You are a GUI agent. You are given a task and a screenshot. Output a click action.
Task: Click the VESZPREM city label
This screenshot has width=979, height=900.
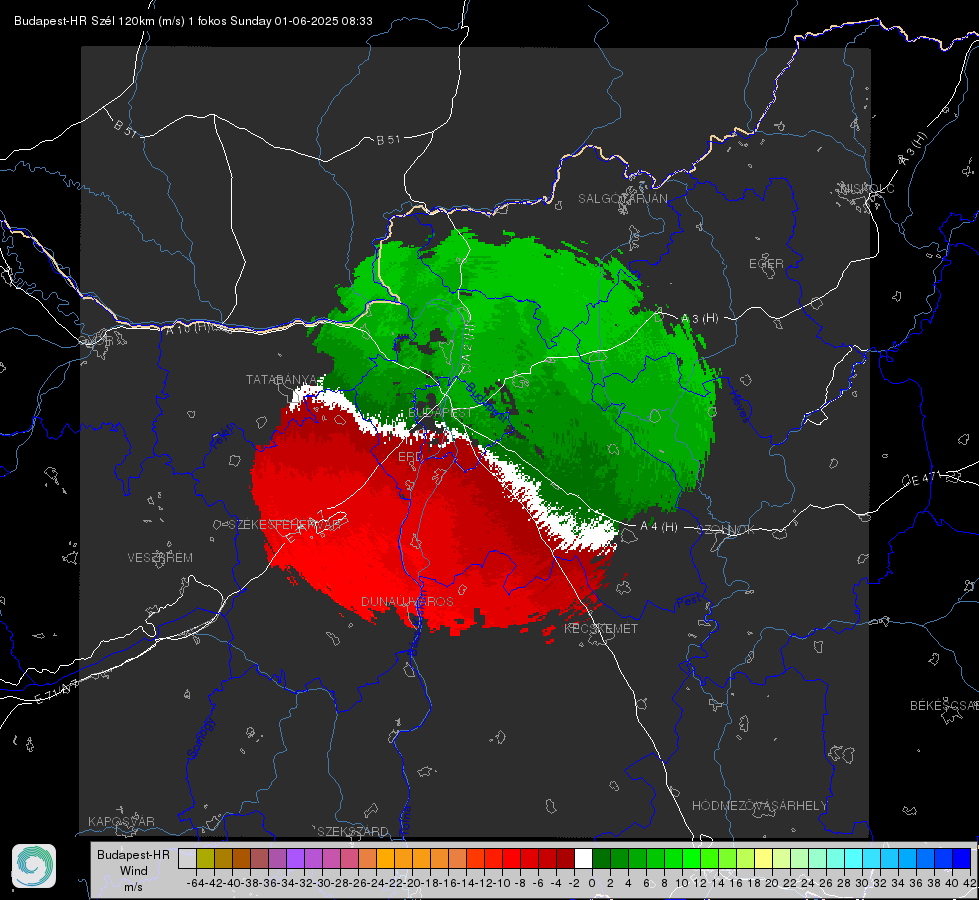[160, 557]
